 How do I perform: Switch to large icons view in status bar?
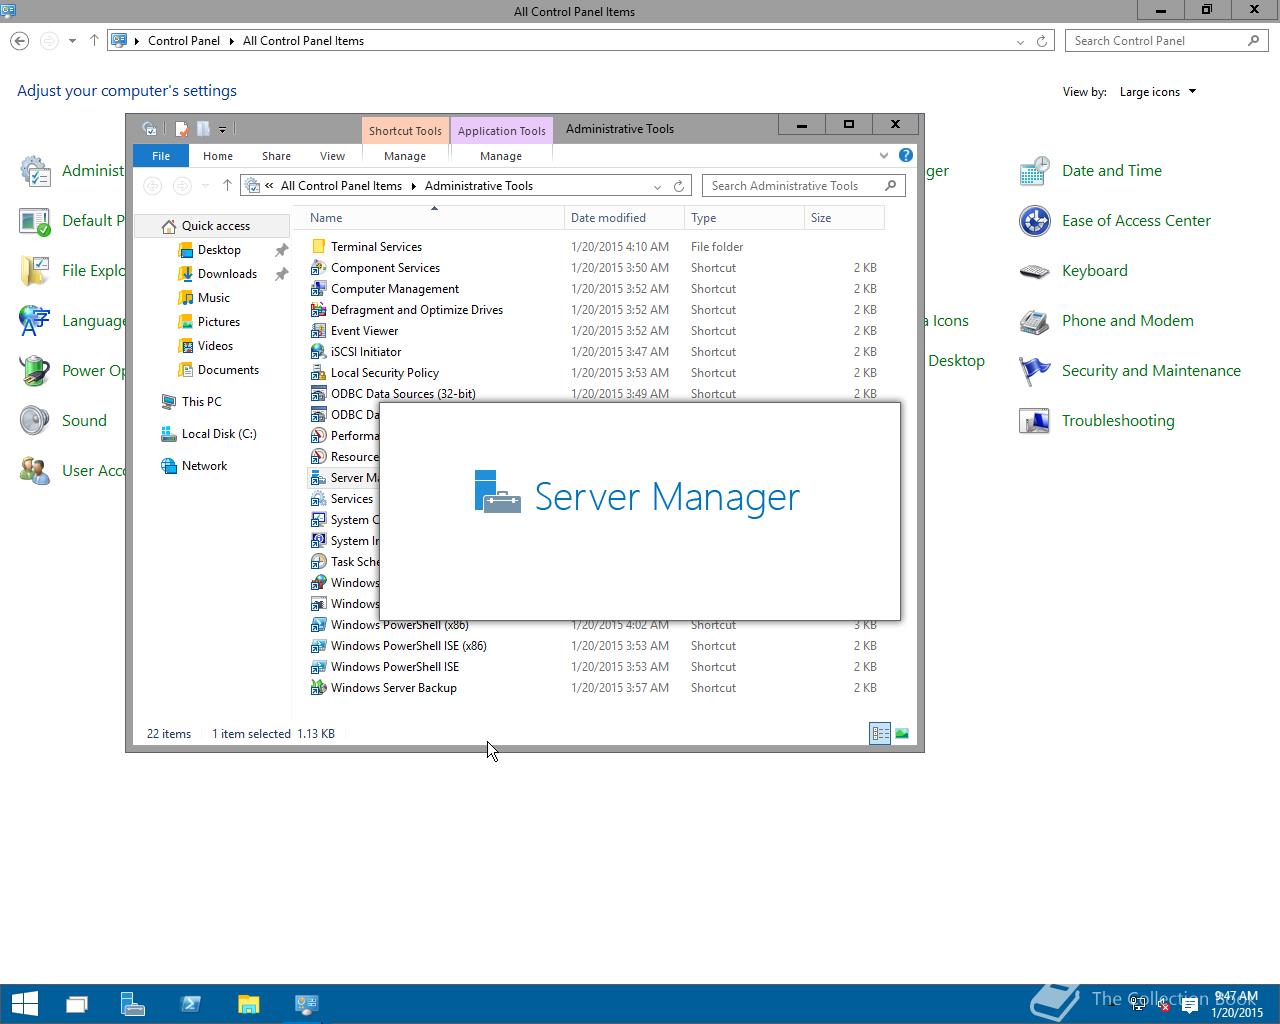pos(902,733)
